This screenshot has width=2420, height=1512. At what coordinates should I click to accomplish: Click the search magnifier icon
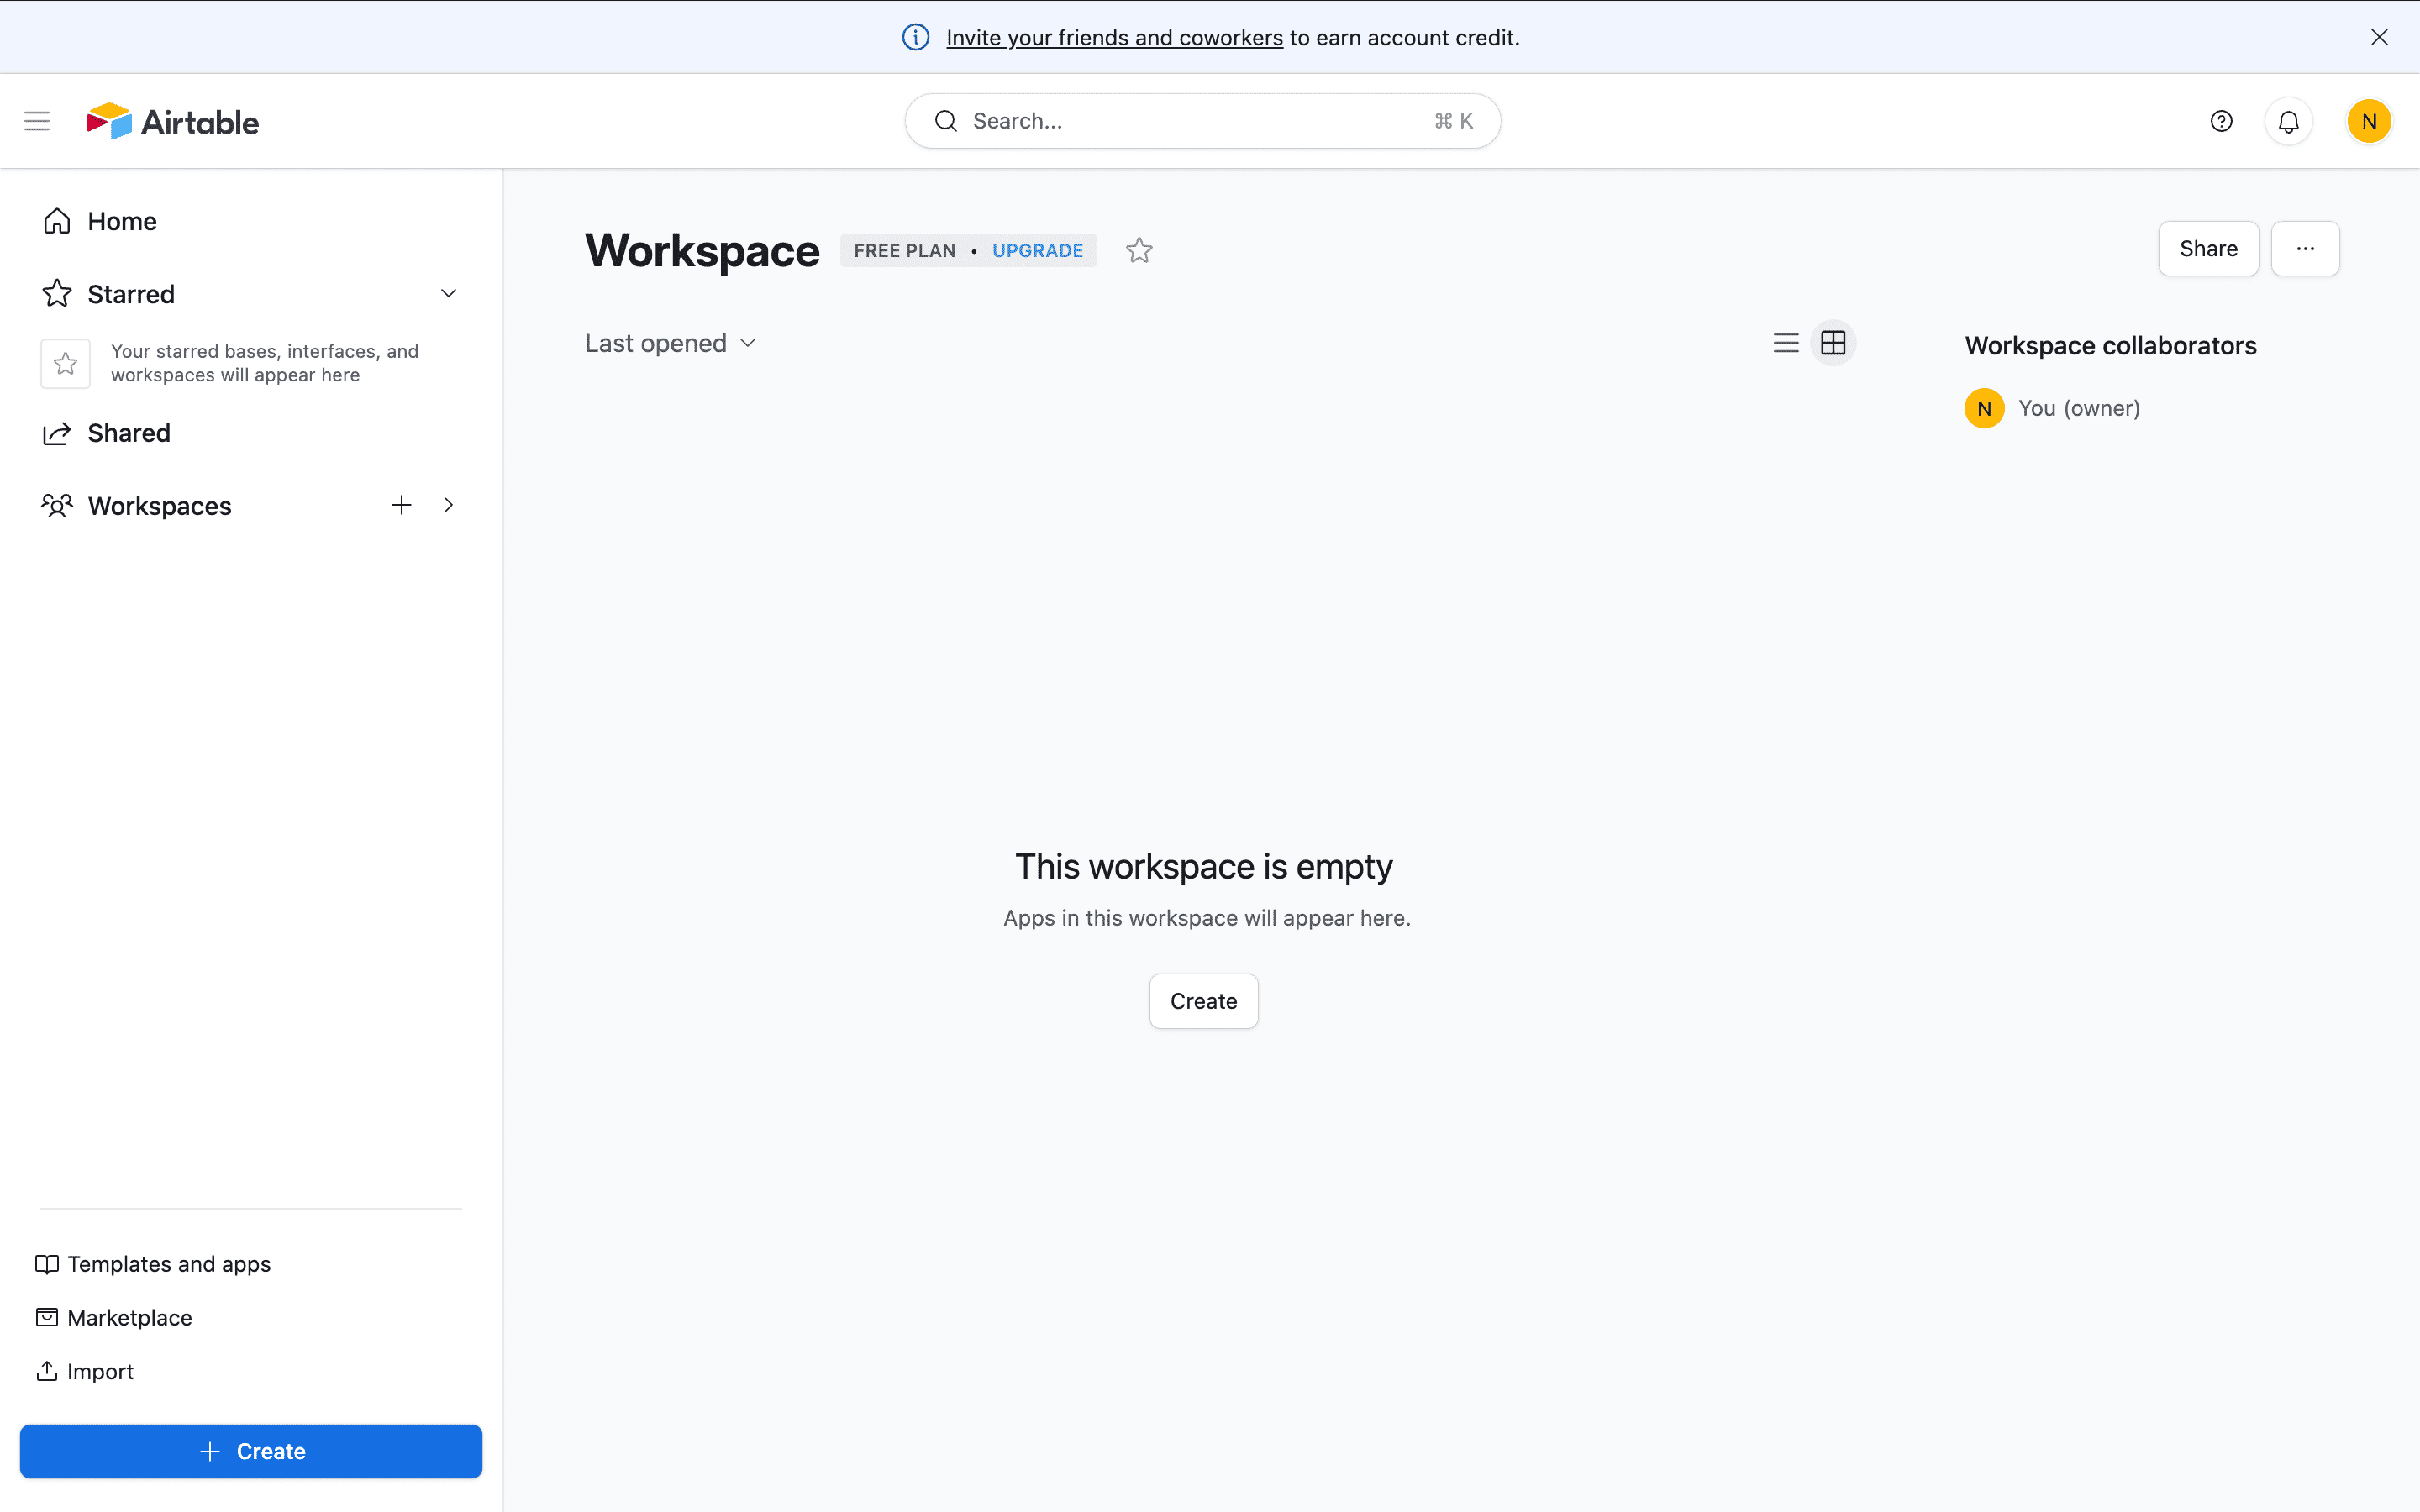[x=945, y=121]
